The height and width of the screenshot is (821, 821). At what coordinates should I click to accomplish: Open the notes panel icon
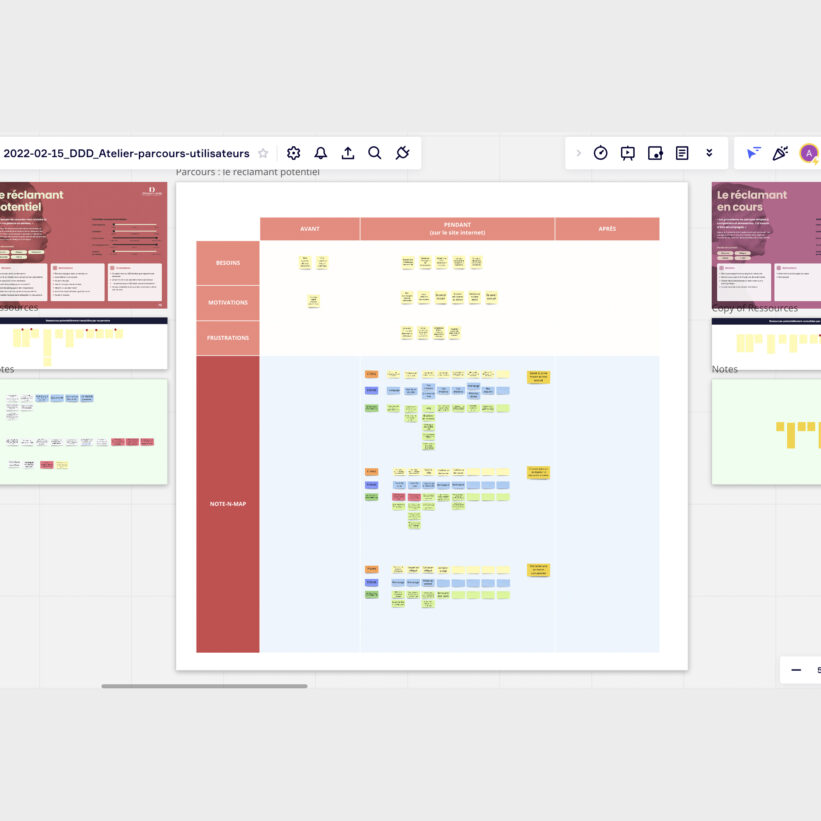[x=682, y=153]
